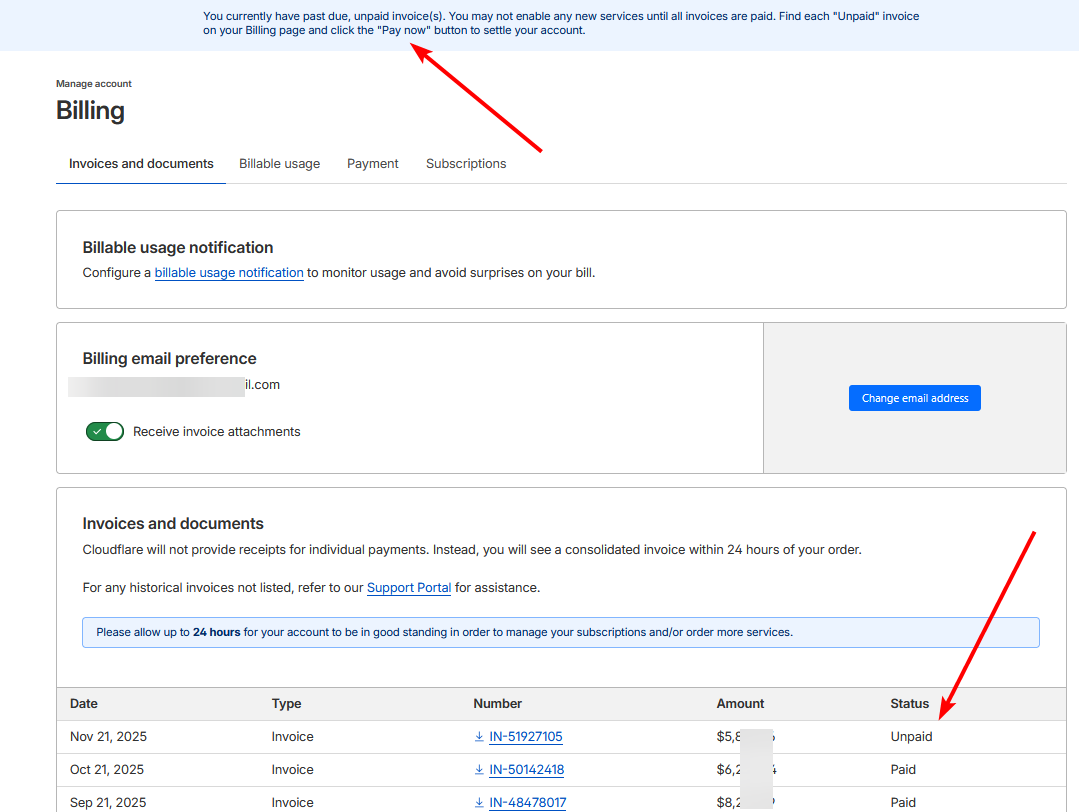The height and width of the screenshot is (812, 1079).
Task: Click the Type column header
Action: tap(286, 703)
